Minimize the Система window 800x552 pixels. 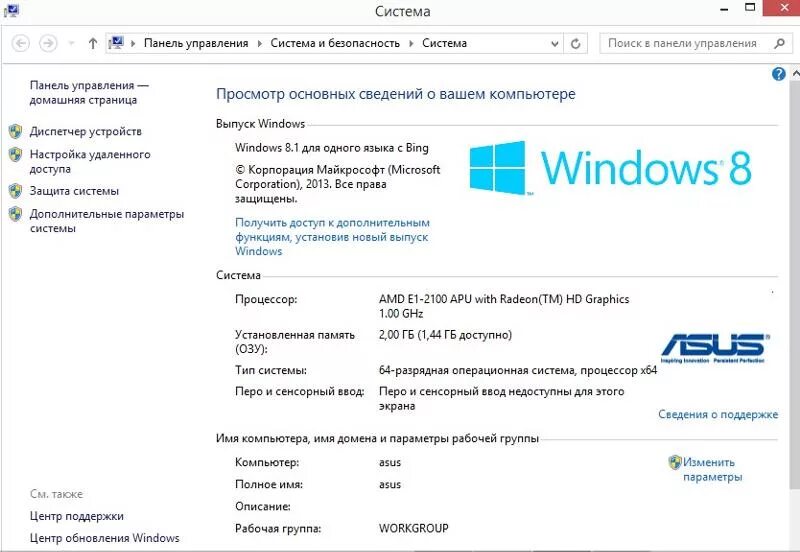pyautogui.click(x=724, y=10)
